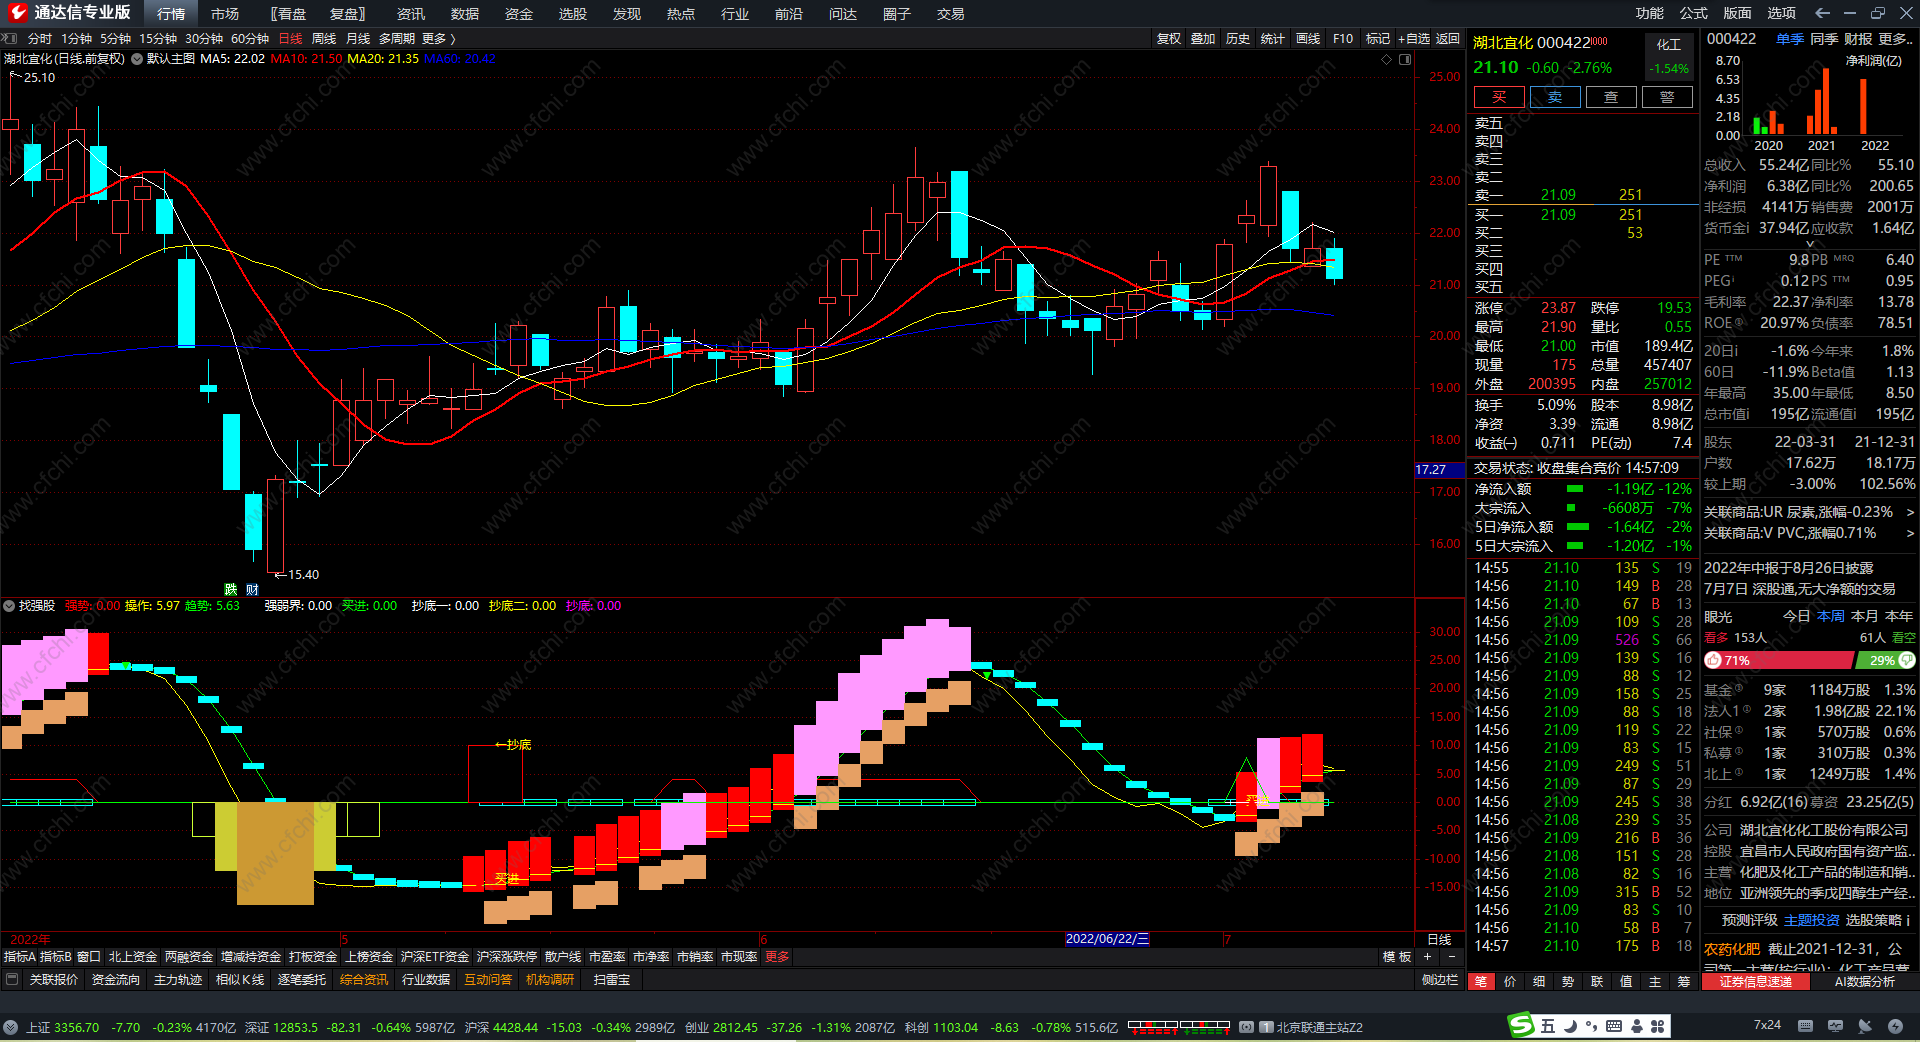Screen dimensions: 1920x1042
Task: Click the minus zoom button beside 模板
Action: pos(1451,957)
